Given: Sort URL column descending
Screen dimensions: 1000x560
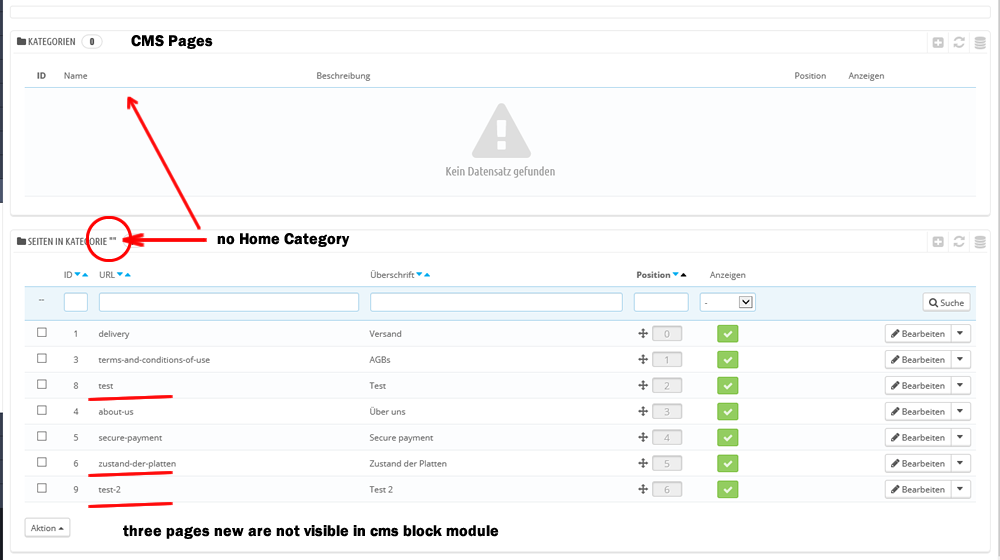Looking at the screenshot, I should pyautogui.click(x=120, y=275).
